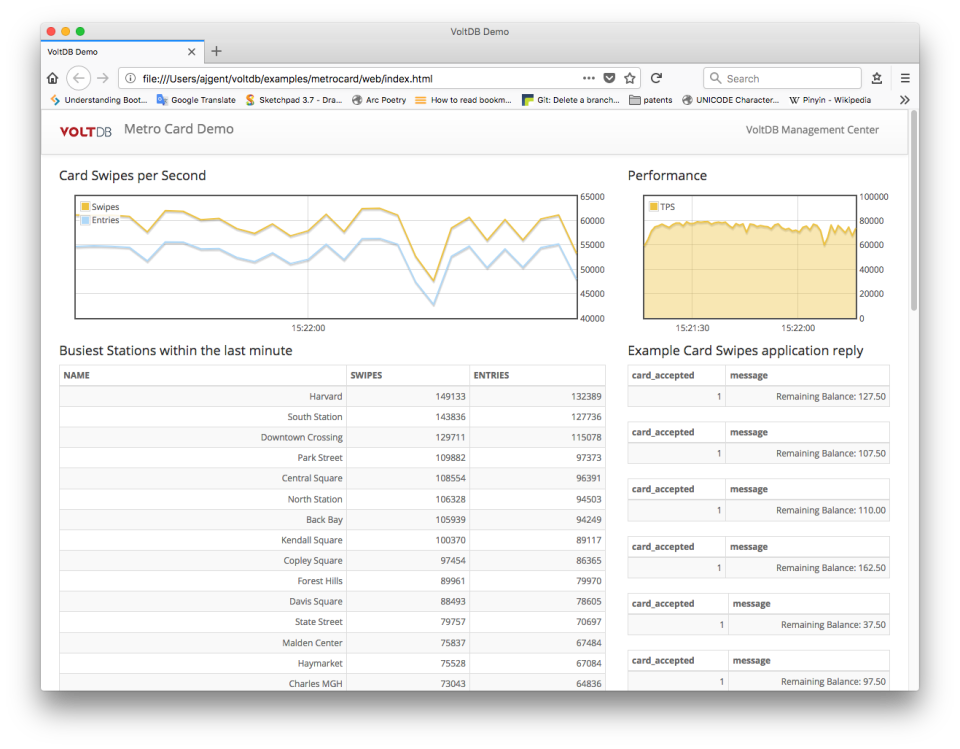Open Sketchpad 3.7 bookmark
Image resolution: width=960 pixels, height=749 pixels.
[294, 100]
